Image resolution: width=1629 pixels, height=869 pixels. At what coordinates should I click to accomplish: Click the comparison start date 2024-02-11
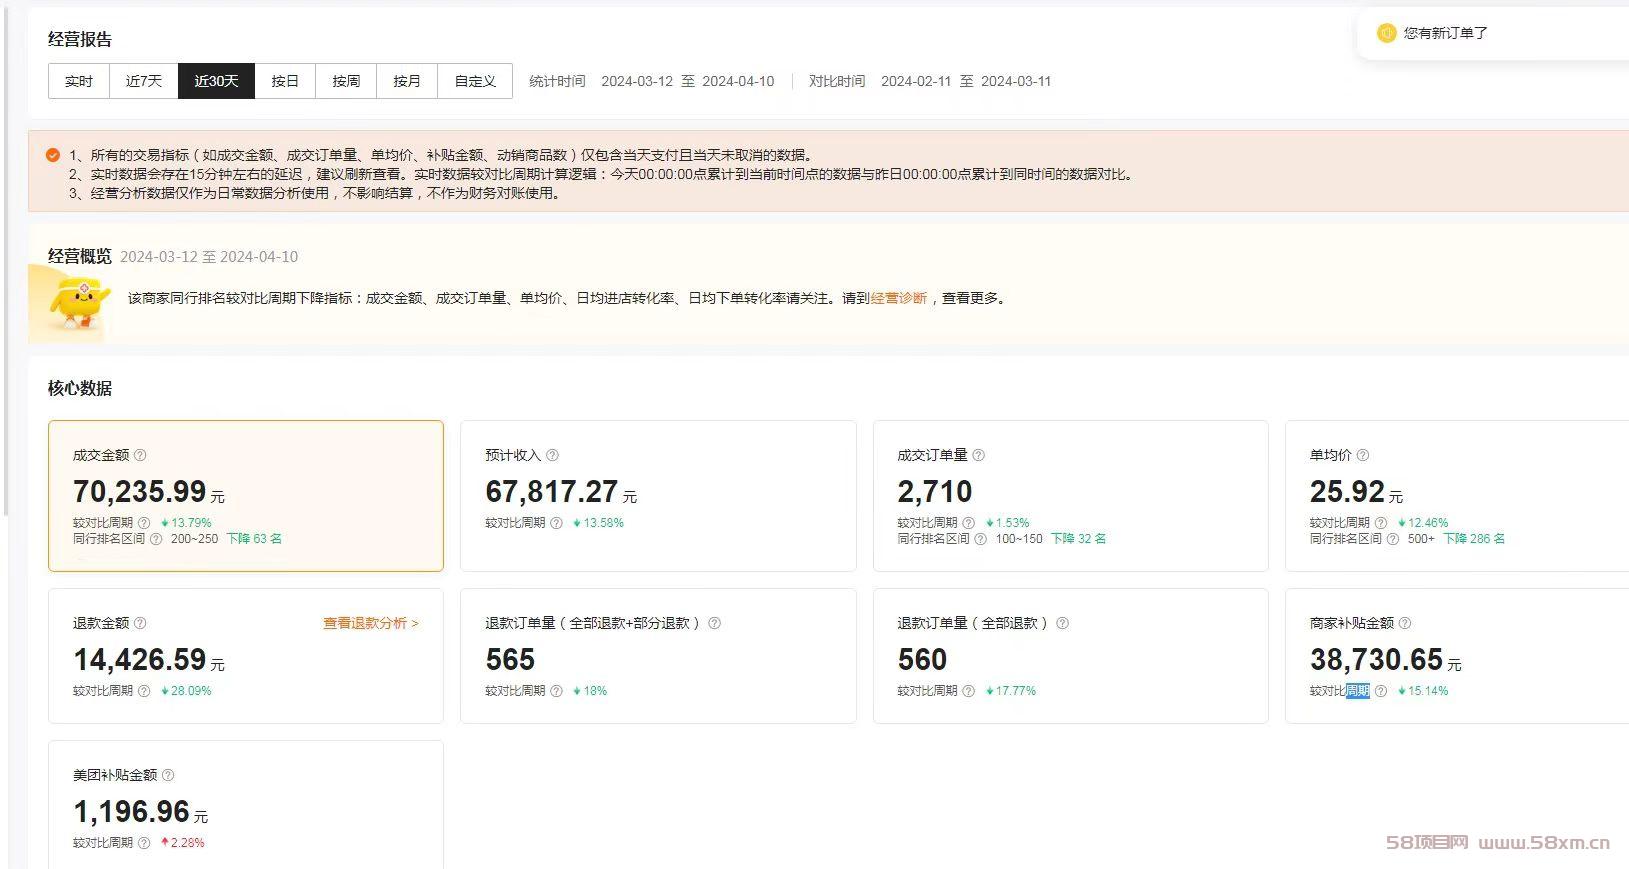[x=916, y=81]
